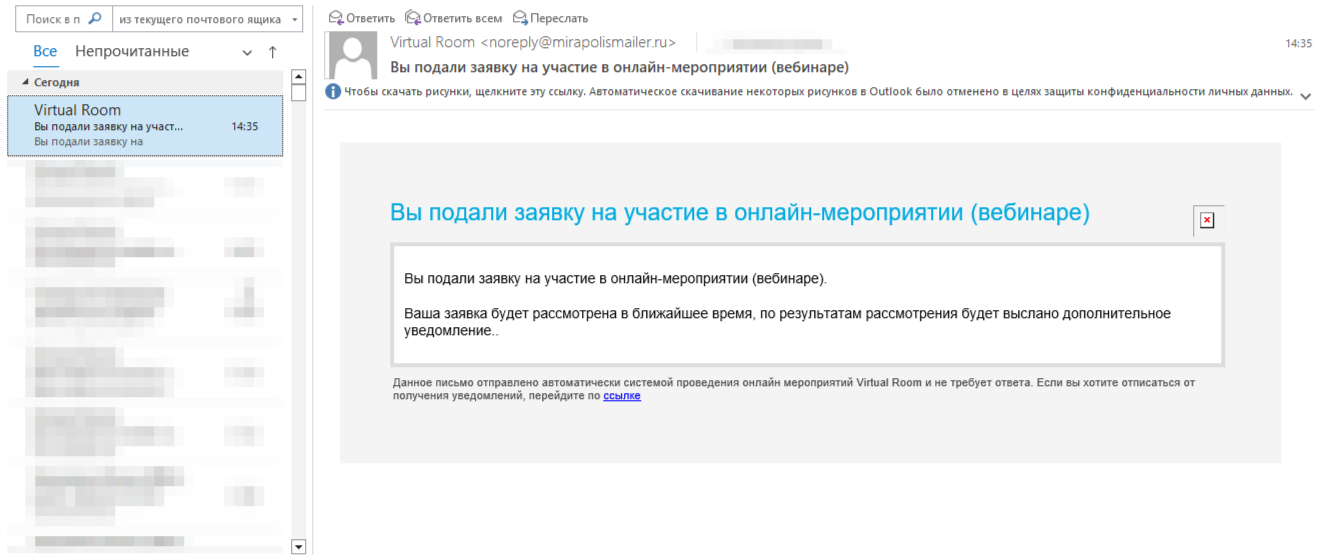1321x557 pixels.
Task: Switch to the Все tab
Action: coord(45,51)
